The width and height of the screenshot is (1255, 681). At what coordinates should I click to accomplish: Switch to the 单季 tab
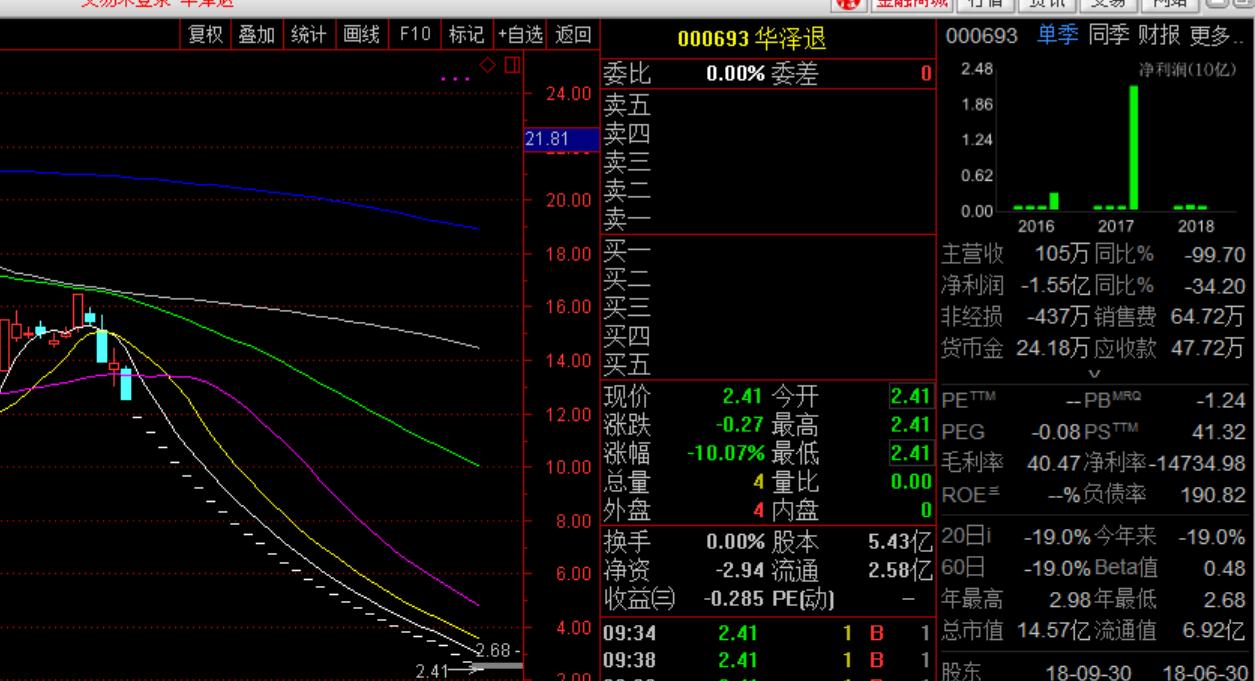[1058, 36]
